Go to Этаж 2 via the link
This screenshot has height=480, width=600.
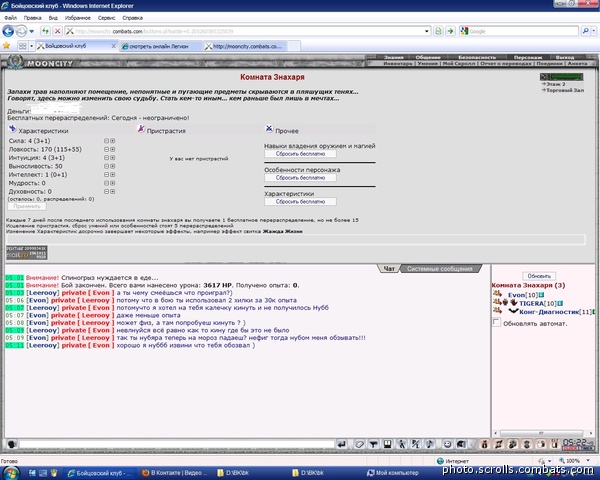point(556,84)
